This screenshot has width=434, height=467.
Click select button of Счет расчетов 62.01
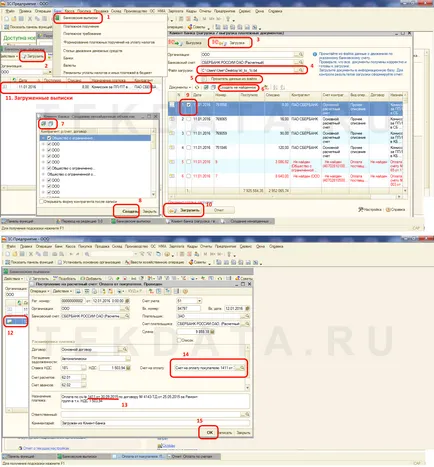tap(84, 377)
